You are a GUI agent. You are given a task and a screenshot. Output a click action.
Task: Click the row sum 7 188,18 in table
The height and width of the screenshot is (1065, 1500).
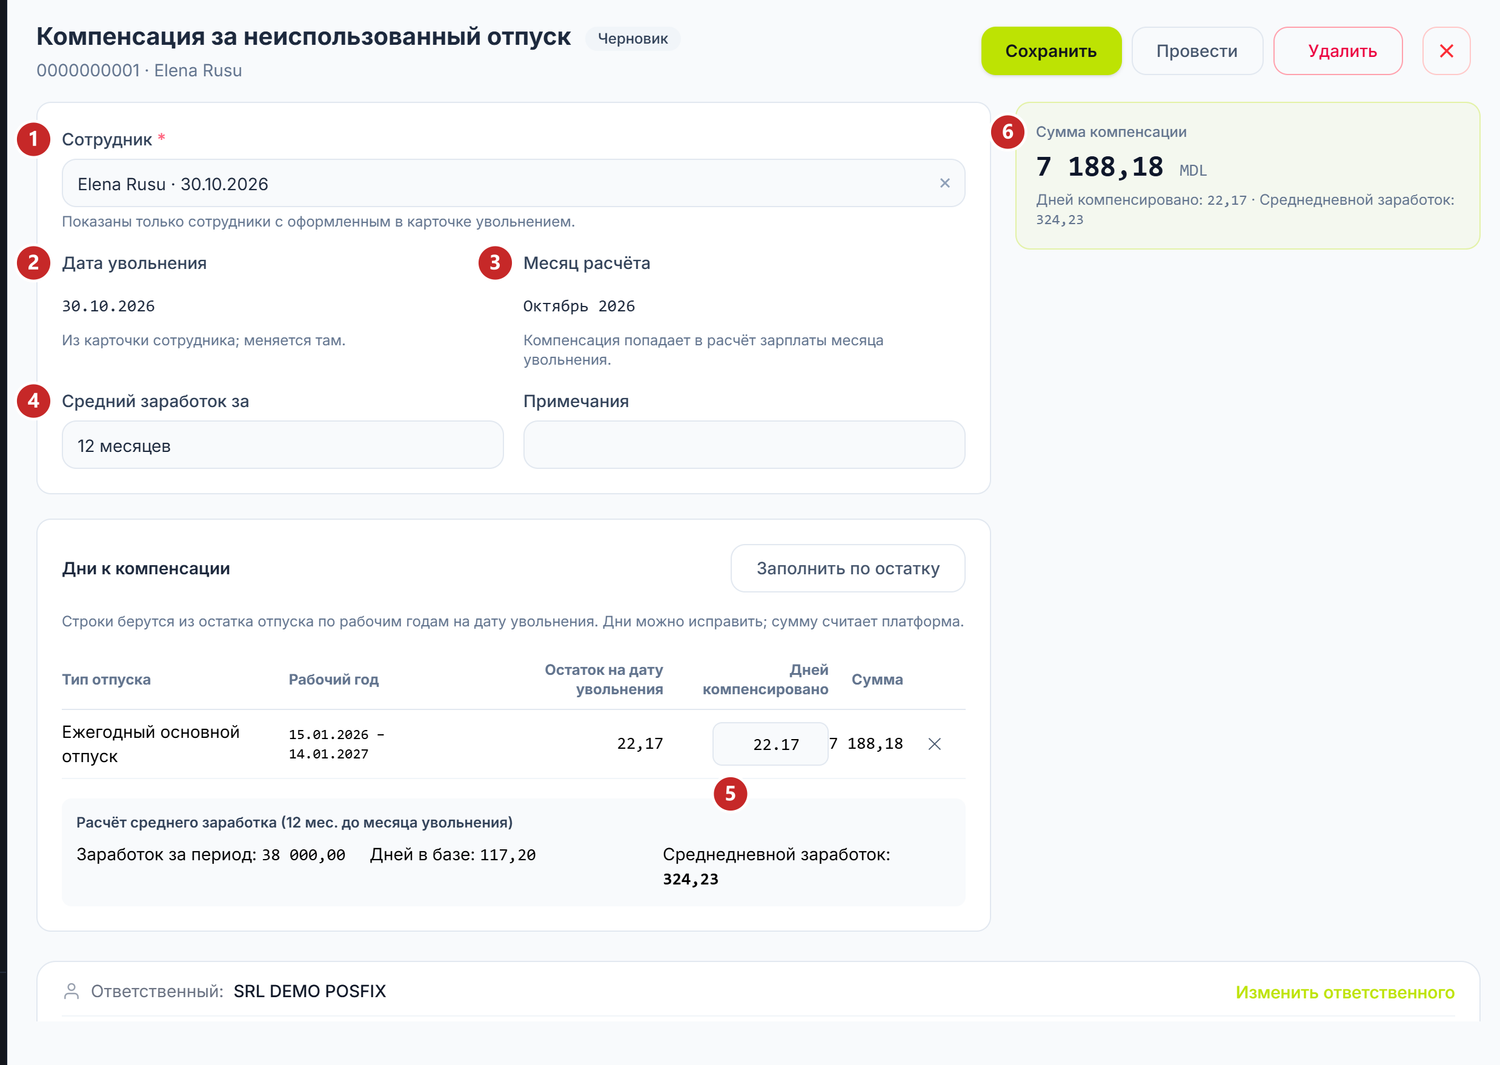(866, 744)
